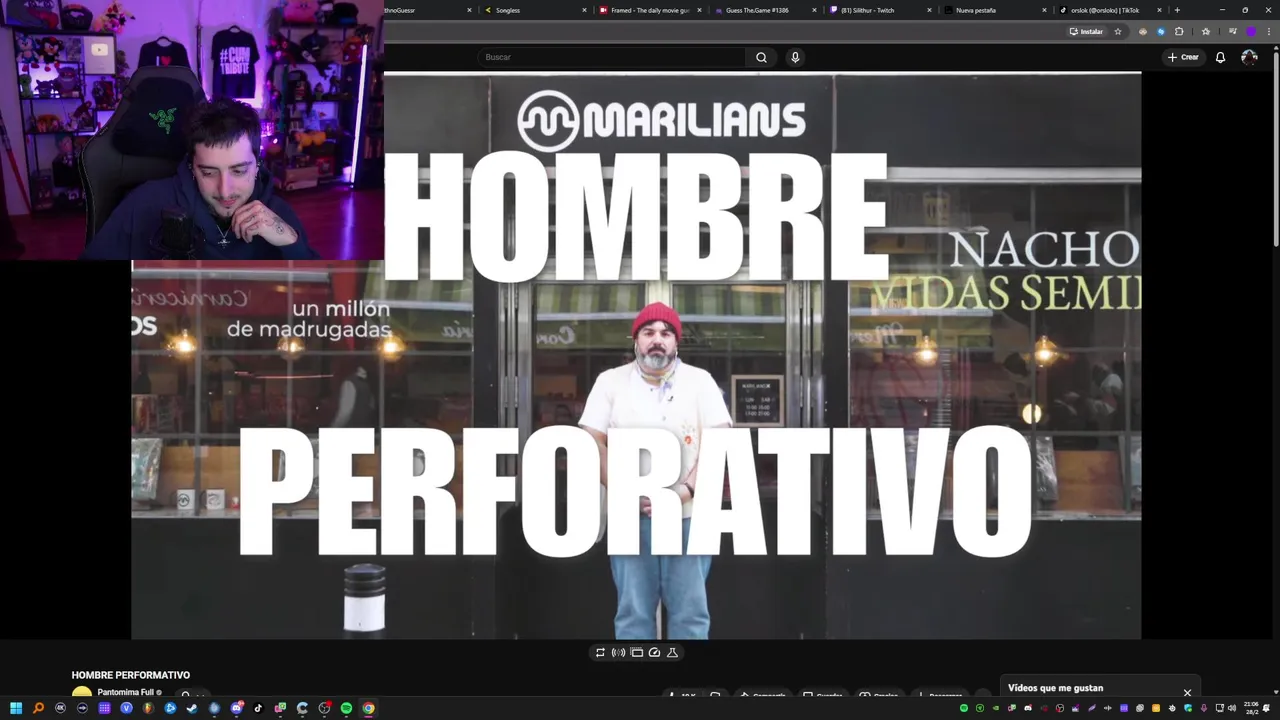Open Spotify from the taskbar
This screenshot has height=720, width=1280.
[346, 708]
